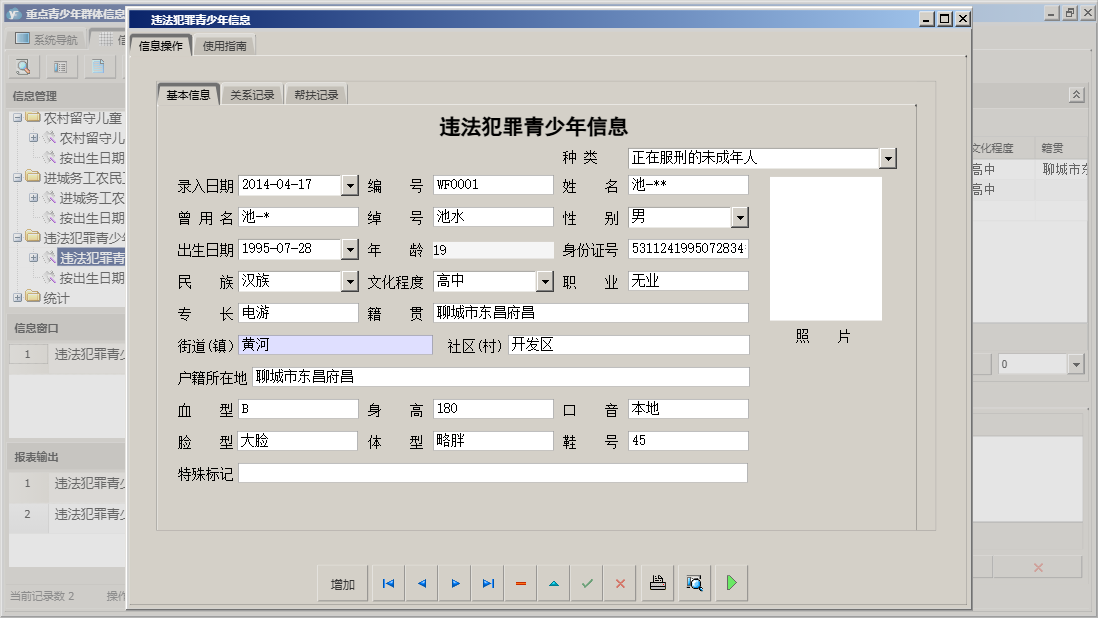Screen dimensions: 1098x618
Task: Go to the first record
Action: pyautogui.click(x=388, y=584)
